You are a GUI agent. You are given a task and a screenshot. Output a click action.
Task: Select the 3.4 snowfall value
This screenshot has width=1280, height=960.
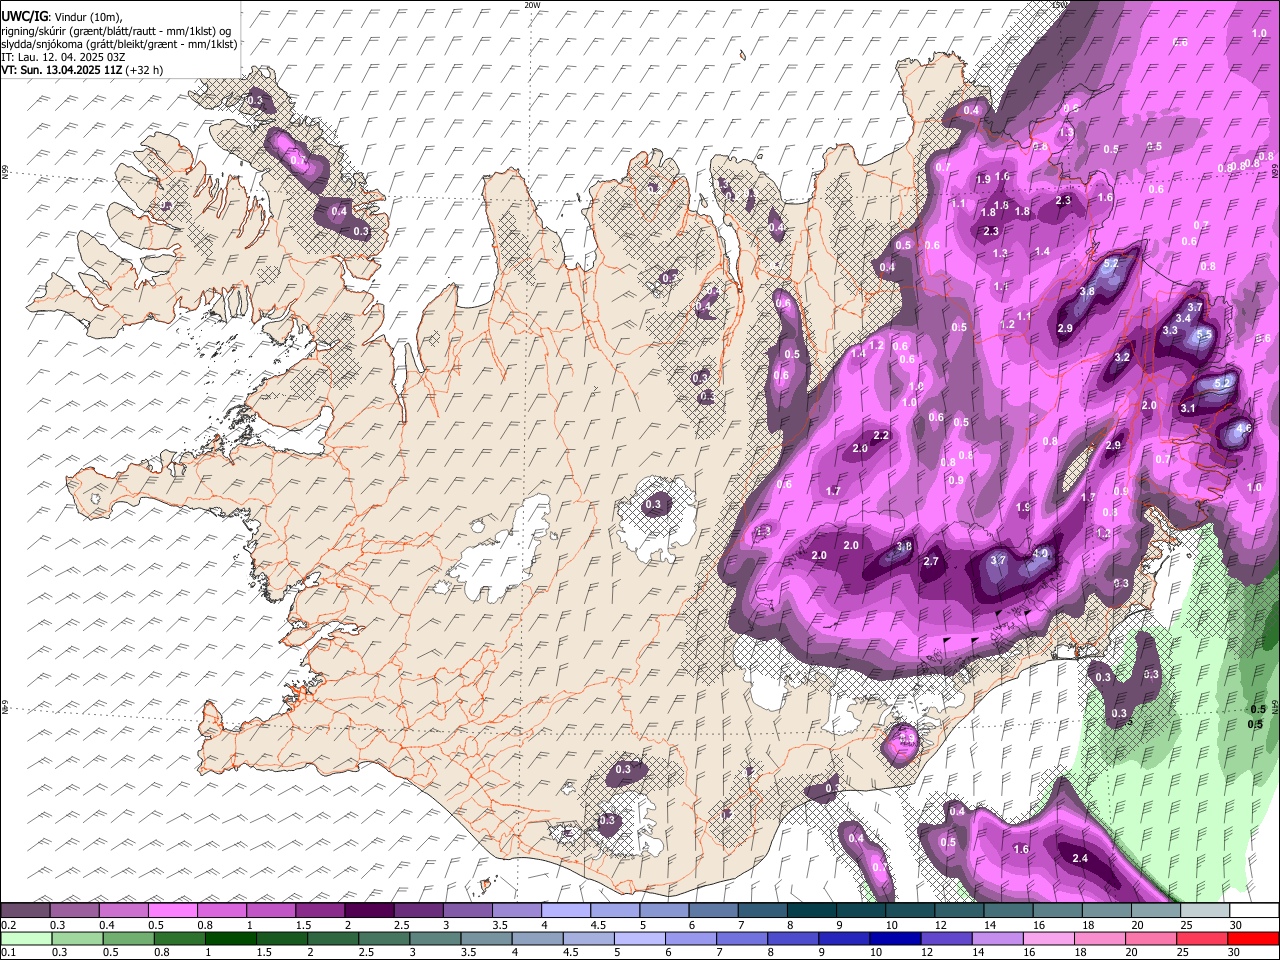[x=1183, y=318]
